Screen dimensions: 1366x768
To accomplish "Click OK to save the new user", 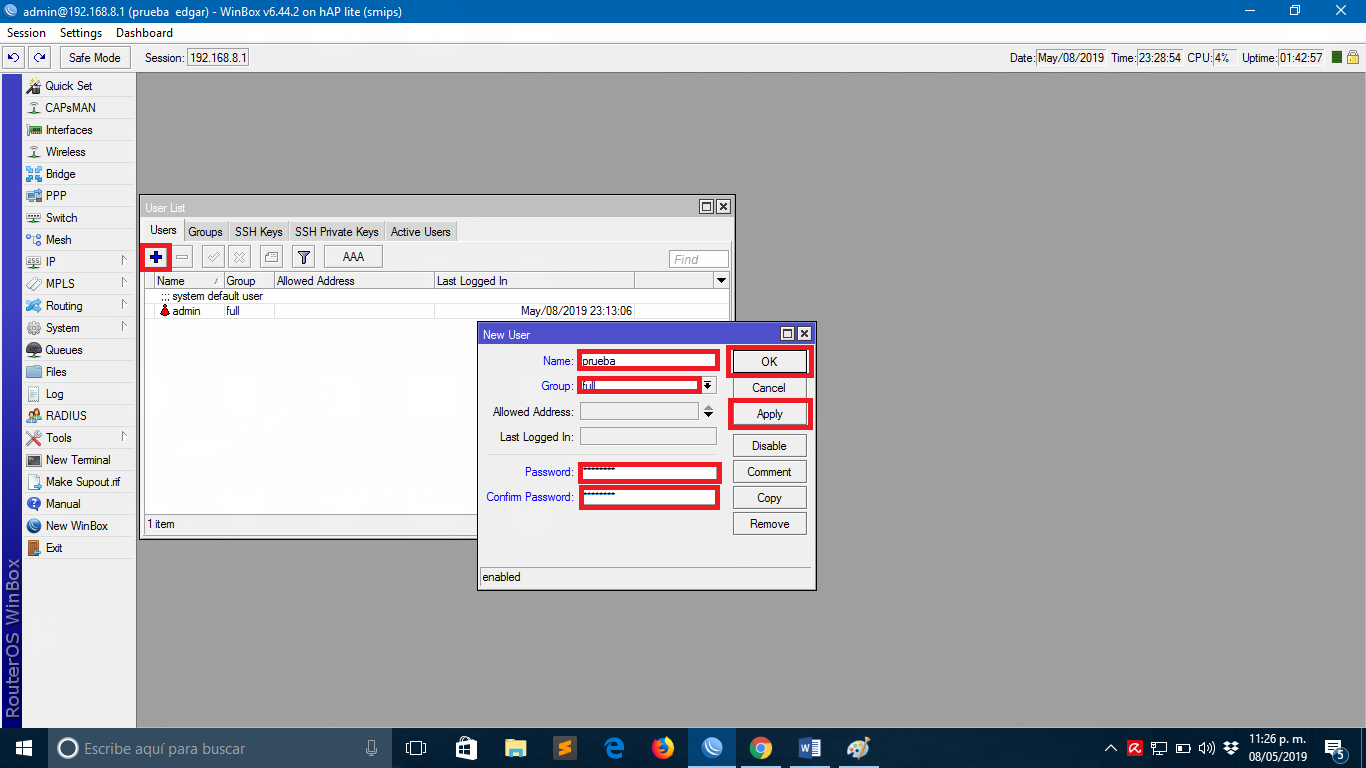I will pyautogui.click(x=769, y=361).
